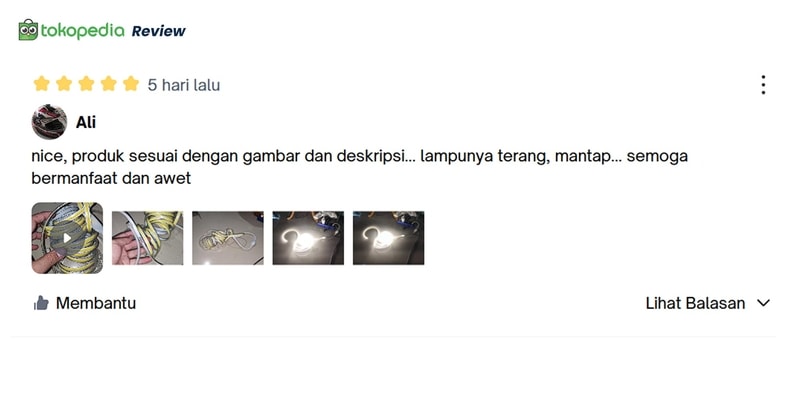This screenshot has height=400, width=800.
Task: Click the review text paragraph
Action: [x=360, y=167]
